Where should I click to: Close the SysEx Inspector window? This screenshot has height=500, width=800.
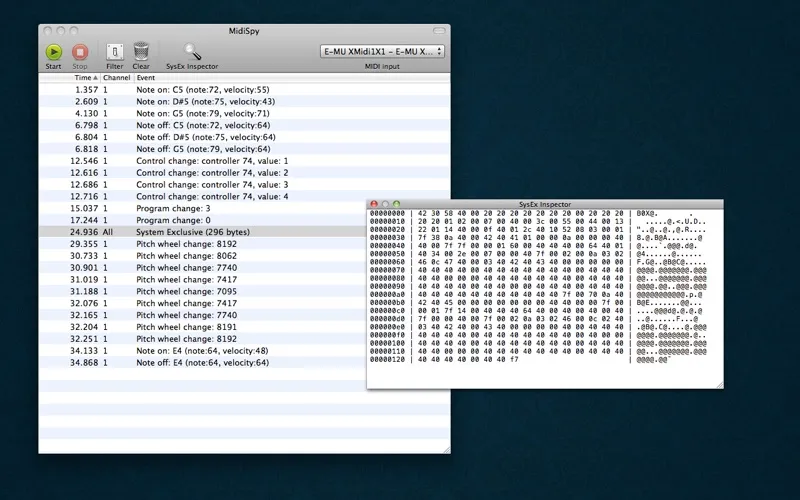coord(375,204)
